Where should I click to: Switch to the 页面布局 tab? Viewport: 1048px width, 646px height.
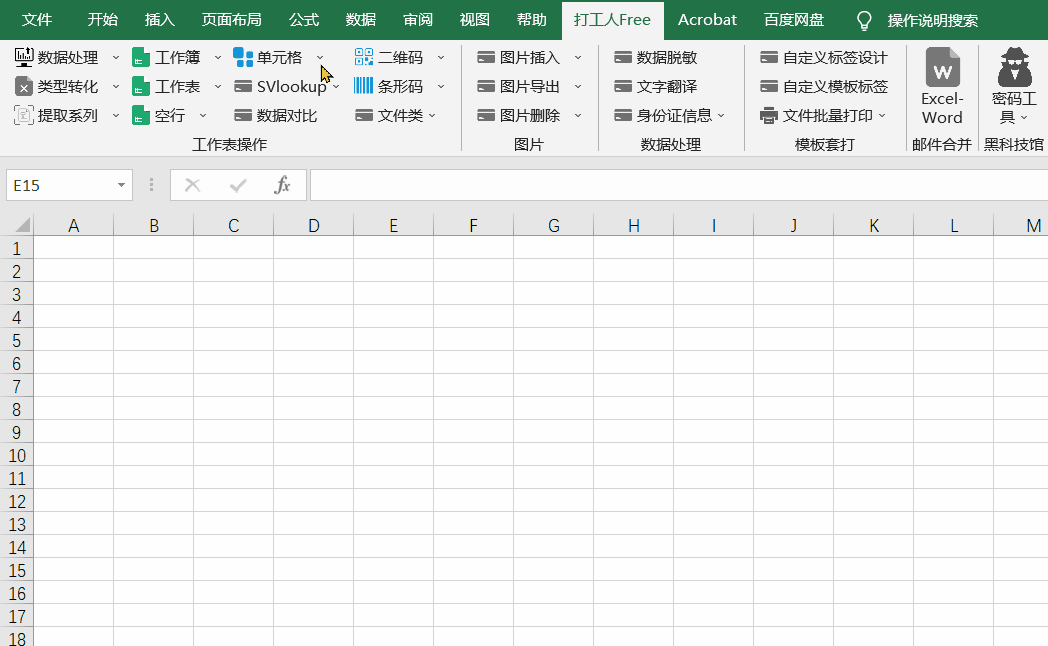pyautogui.click(x=231, y=20)
